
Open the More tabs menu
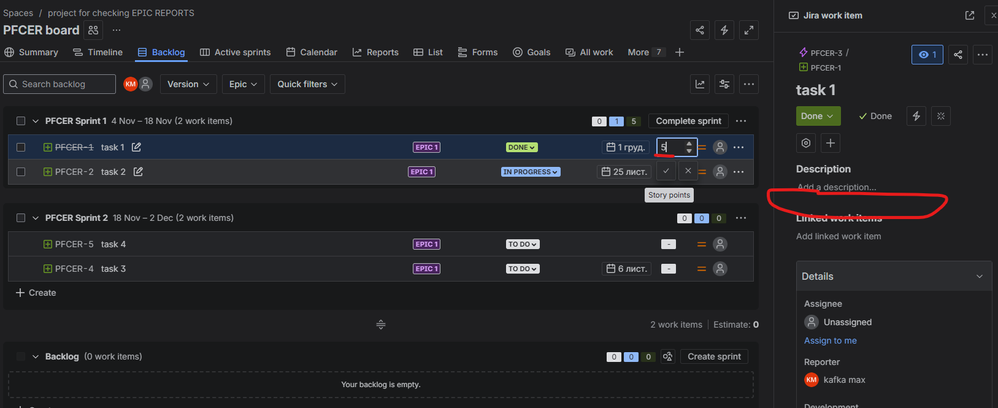pos(645,52)
